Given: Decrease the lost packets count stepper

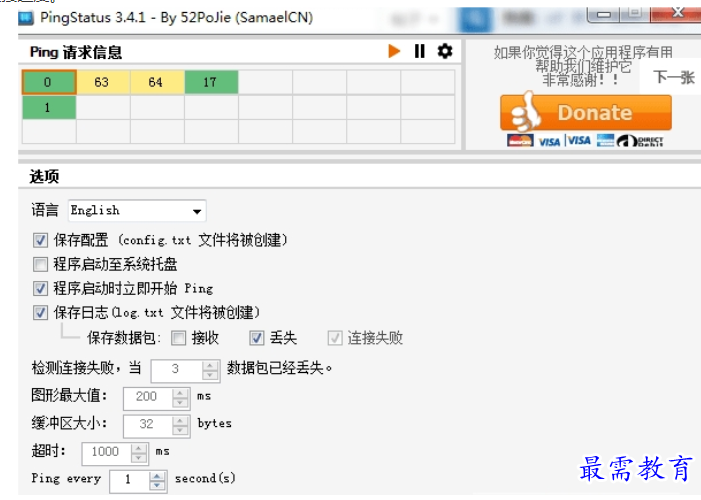Looking at the screenshot, I should point(210,376).
